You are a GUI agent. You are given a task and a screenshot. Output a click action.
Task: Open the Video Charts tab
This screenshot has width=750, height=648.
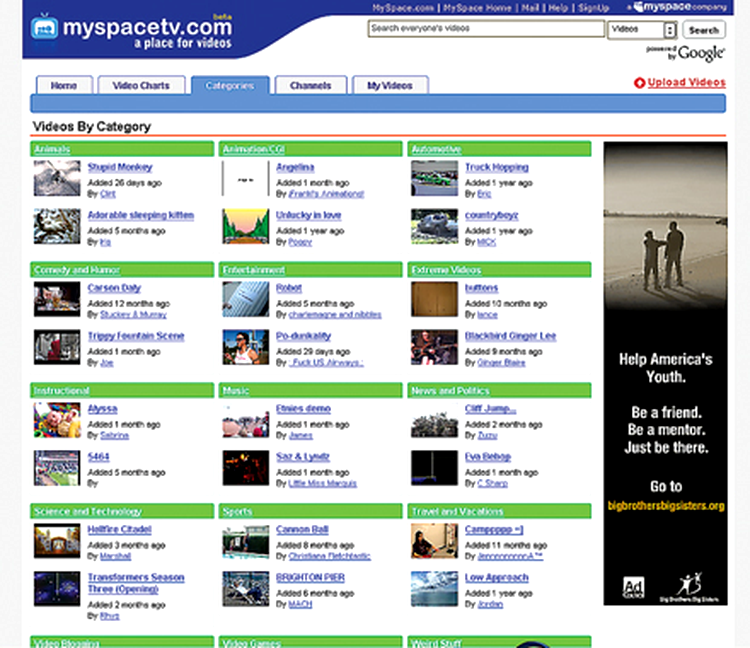tap(141, 85)
